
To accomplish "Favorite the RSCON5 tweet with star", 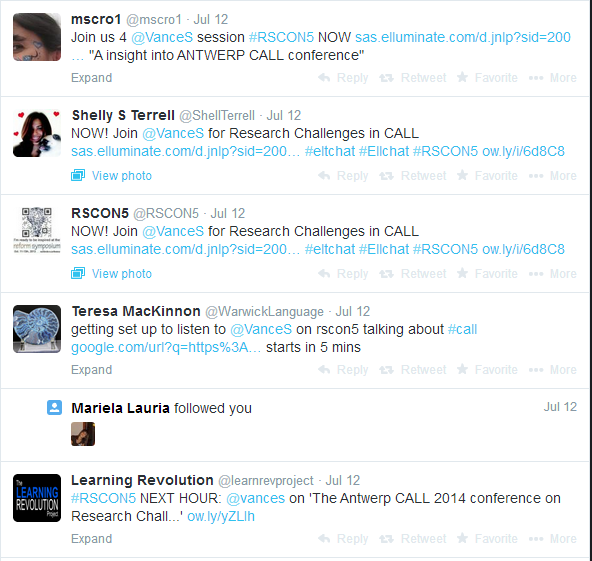I will point(487,274).
